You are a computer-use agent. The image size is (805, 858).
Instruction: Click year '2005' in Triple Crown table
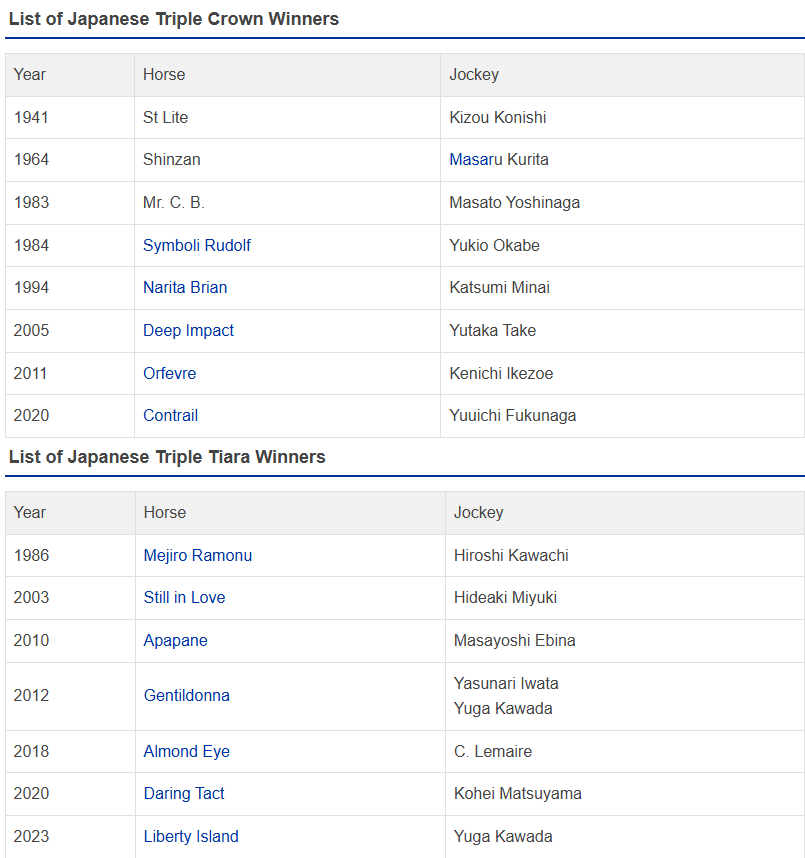[31, 331]
